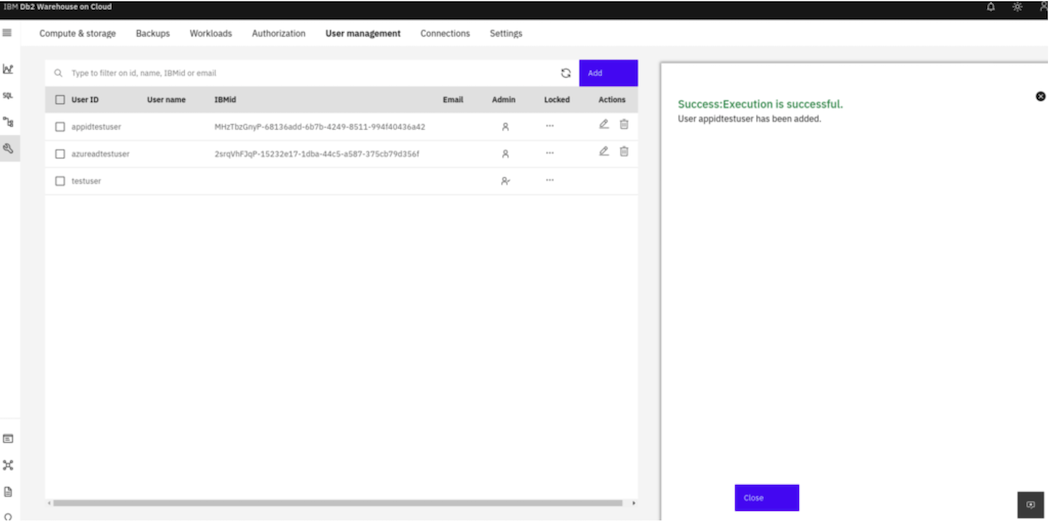Select the wrench administration sidebar icon

point(9,149)
